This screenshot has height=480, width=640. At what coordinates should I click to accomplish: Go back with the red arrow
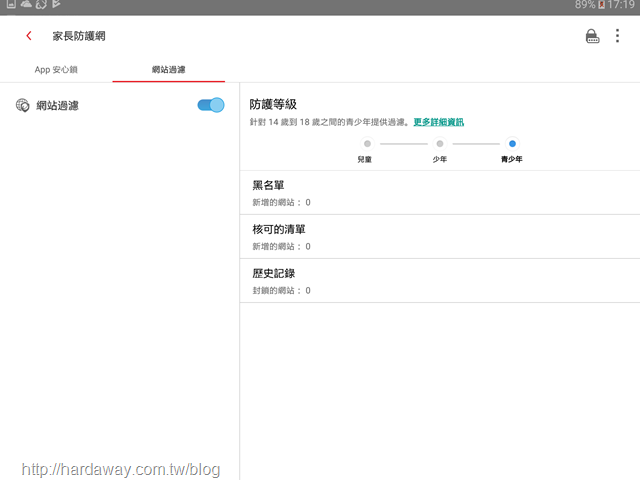tap(29, 36)
